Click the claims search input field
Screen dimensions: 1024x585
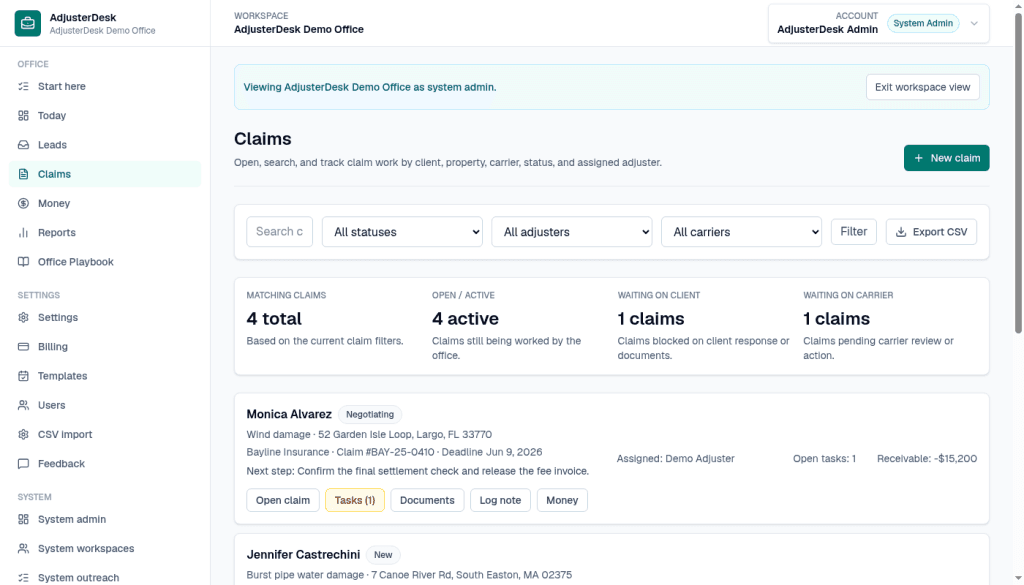(x=280, y=232)
